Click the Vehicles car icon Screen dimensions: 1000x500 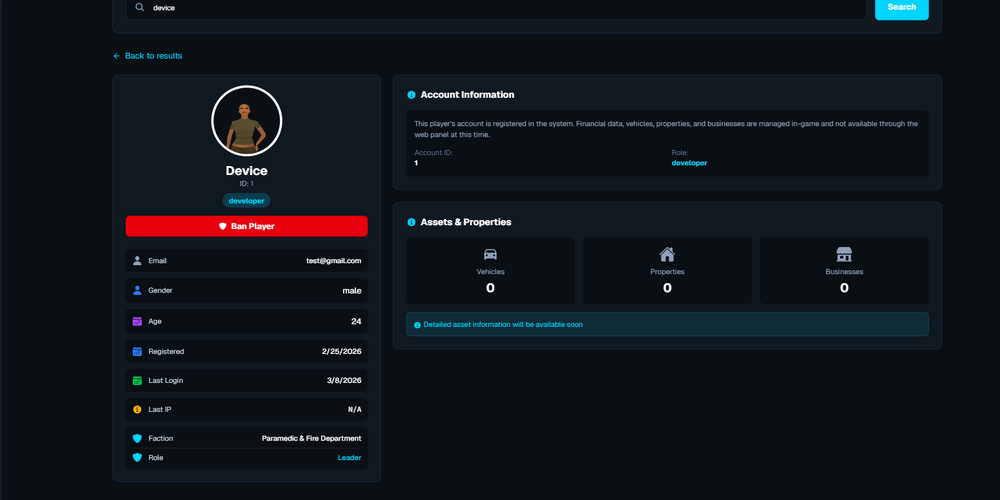point(490,254)
